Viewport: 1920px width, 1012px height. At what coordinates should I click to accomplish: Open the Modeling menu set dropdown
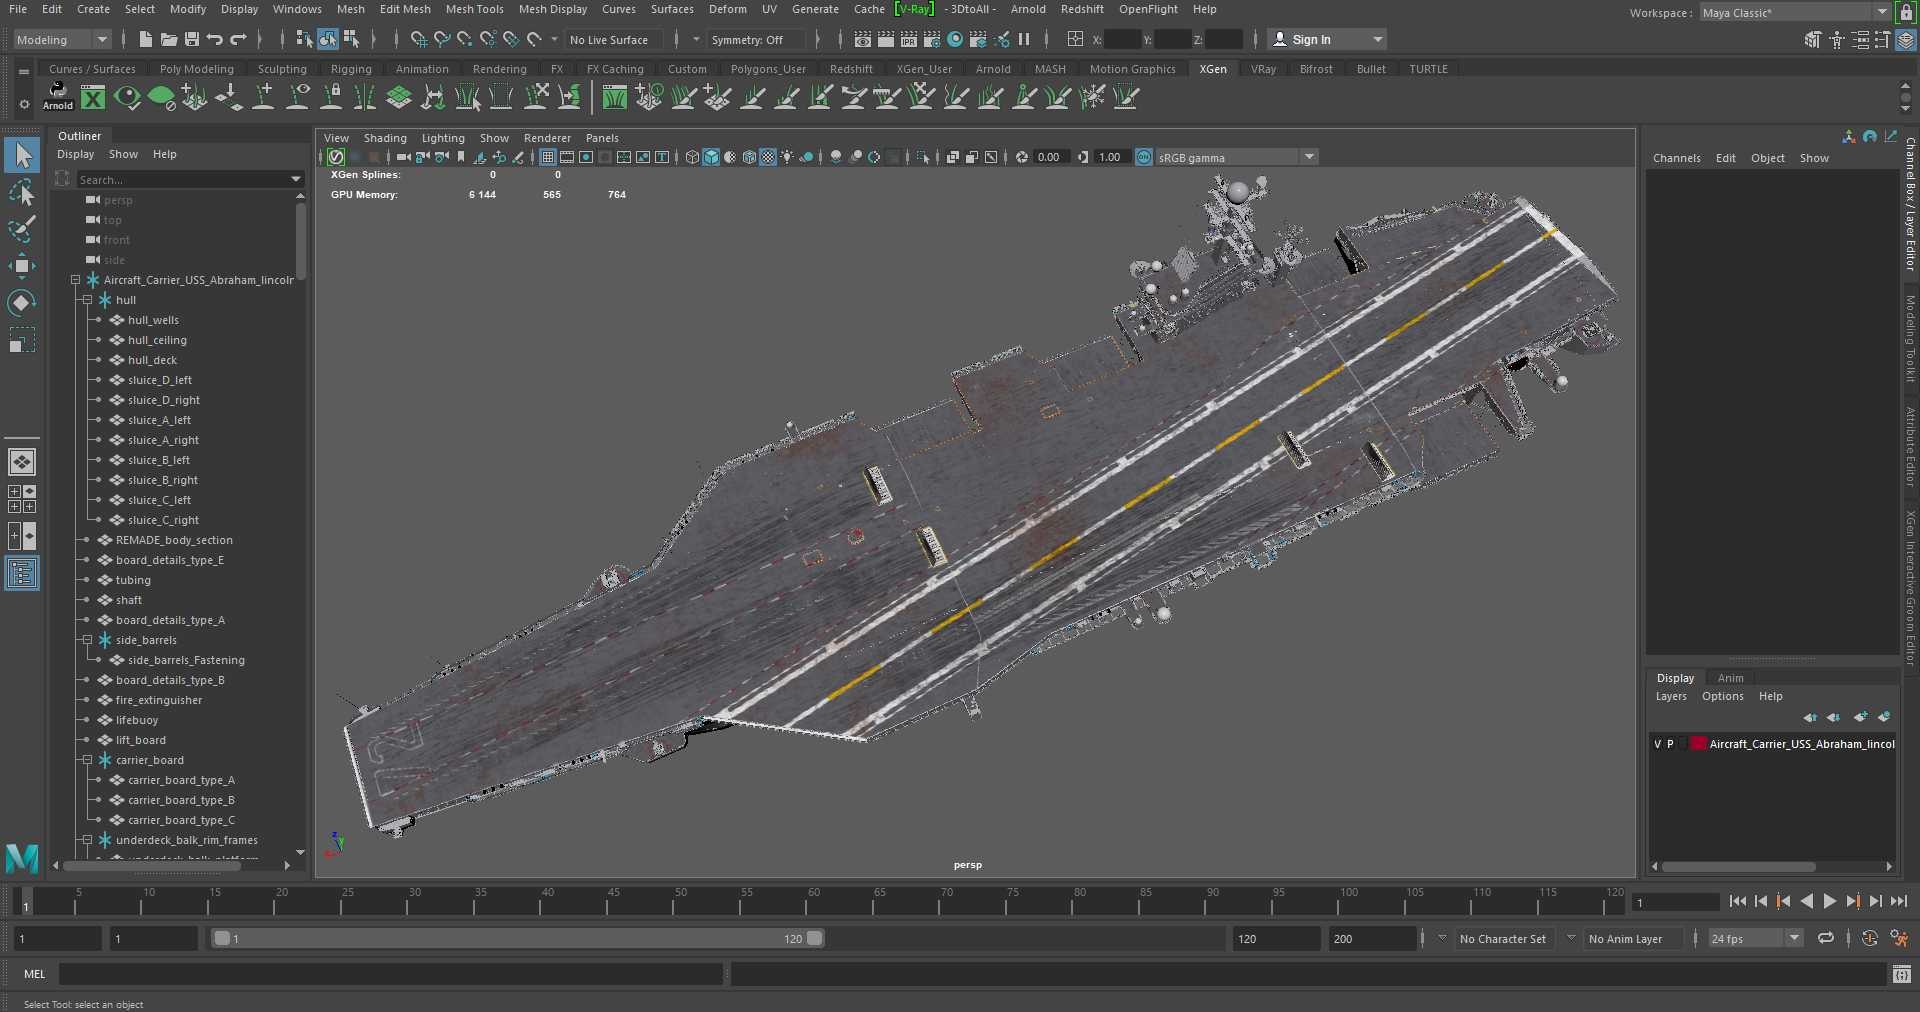tap(62, 40)
